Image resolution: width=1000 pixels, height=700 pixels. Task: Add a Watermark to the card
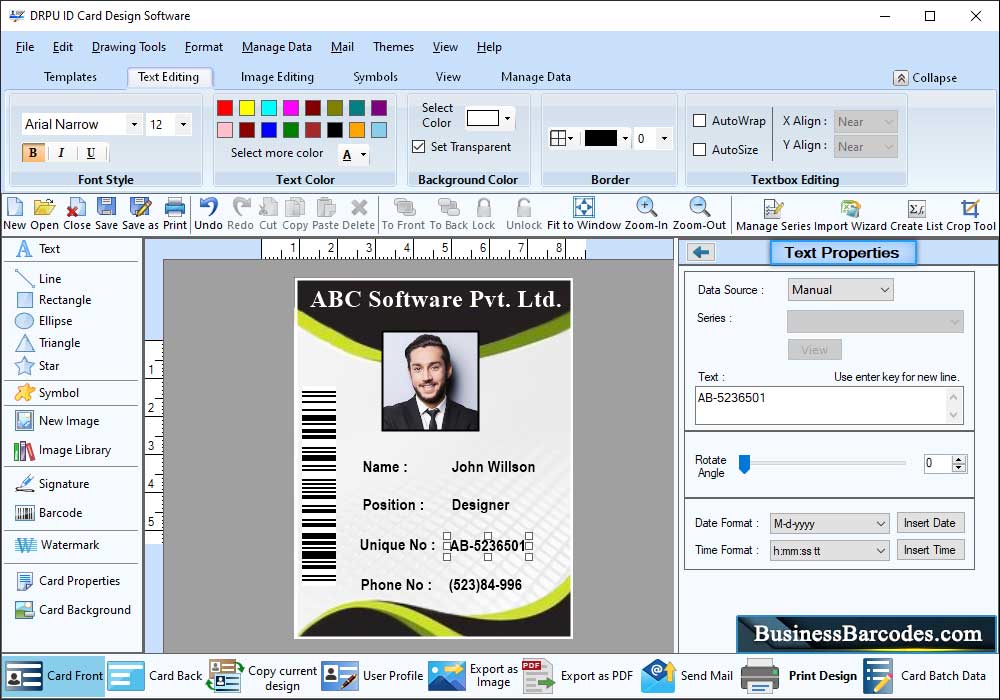point(57,545)
